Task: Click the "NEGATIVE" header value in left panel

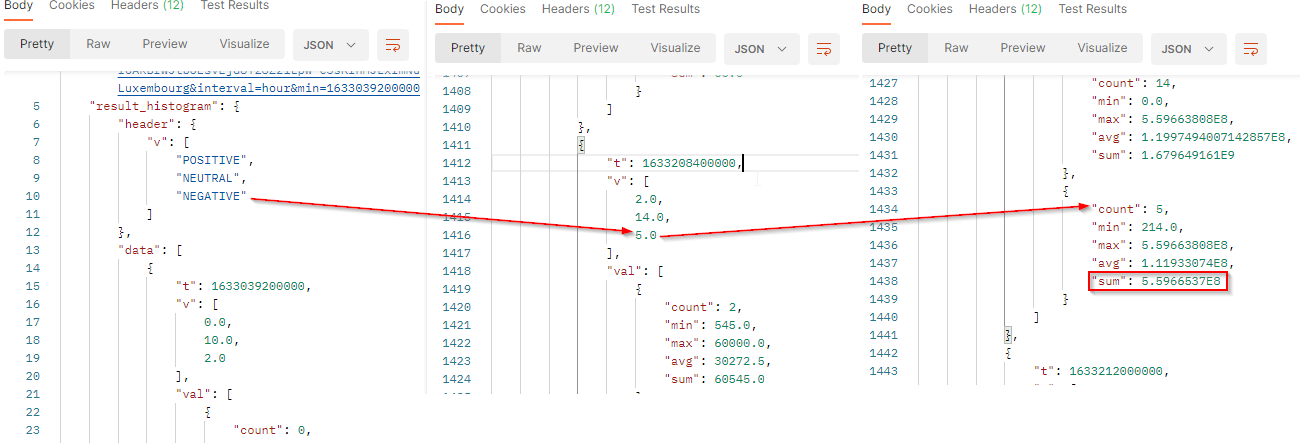Action: coord(211,196)
